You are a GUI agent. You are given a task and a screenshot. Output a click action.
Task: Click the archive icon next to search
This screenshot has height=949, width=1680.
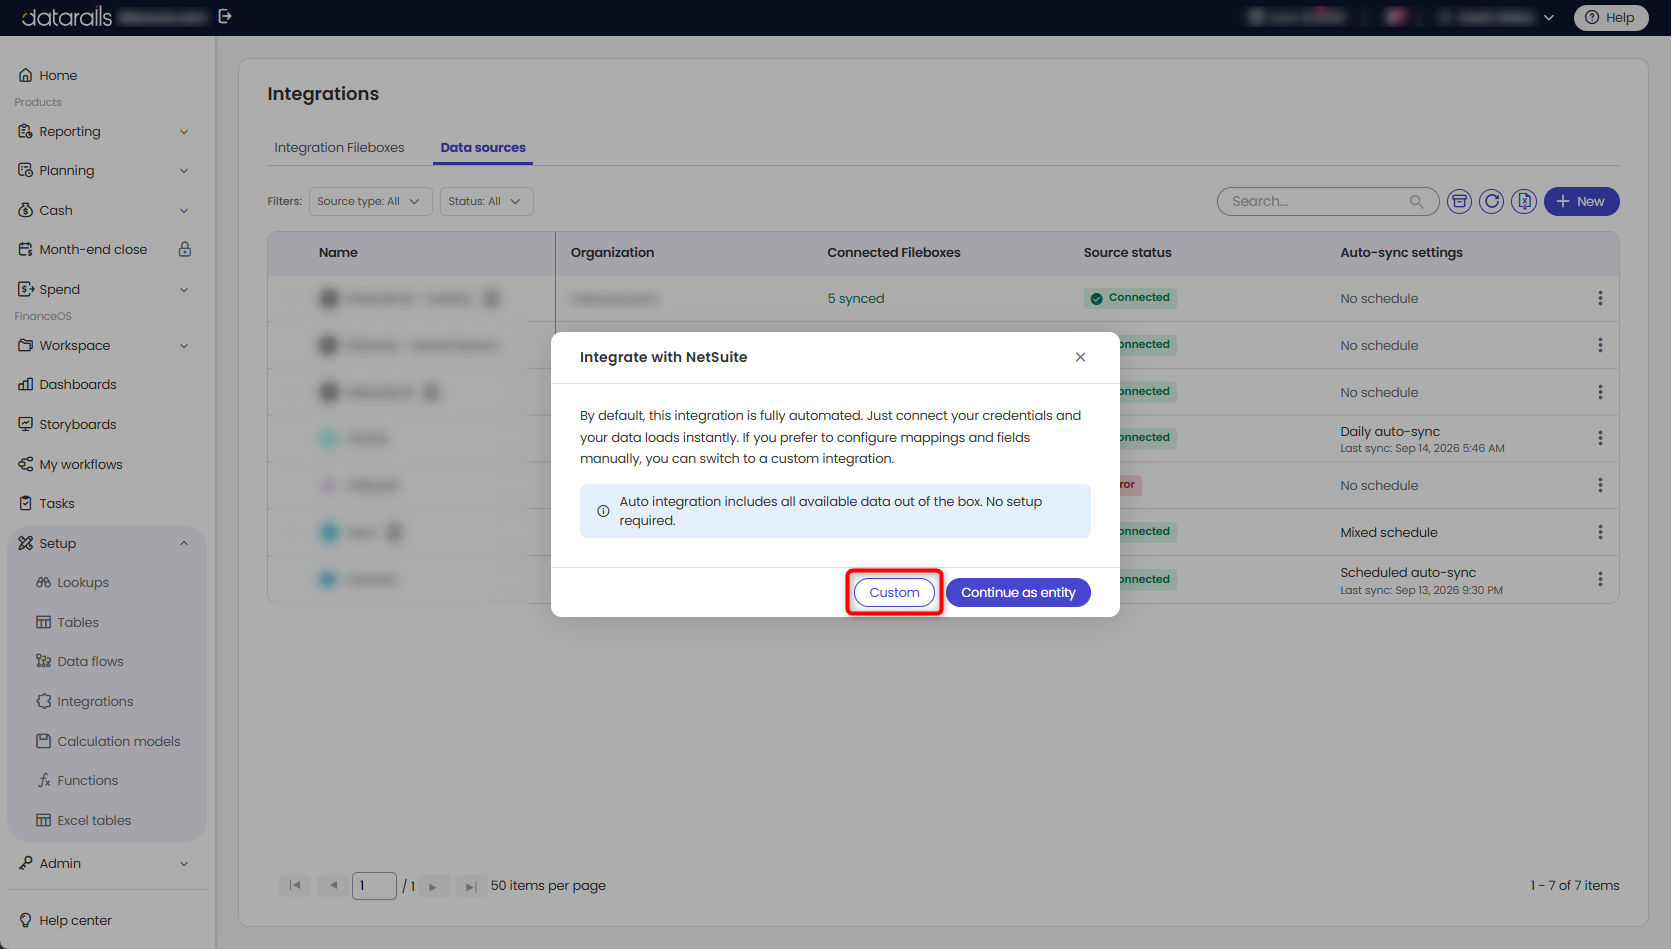click(1459, 201)
